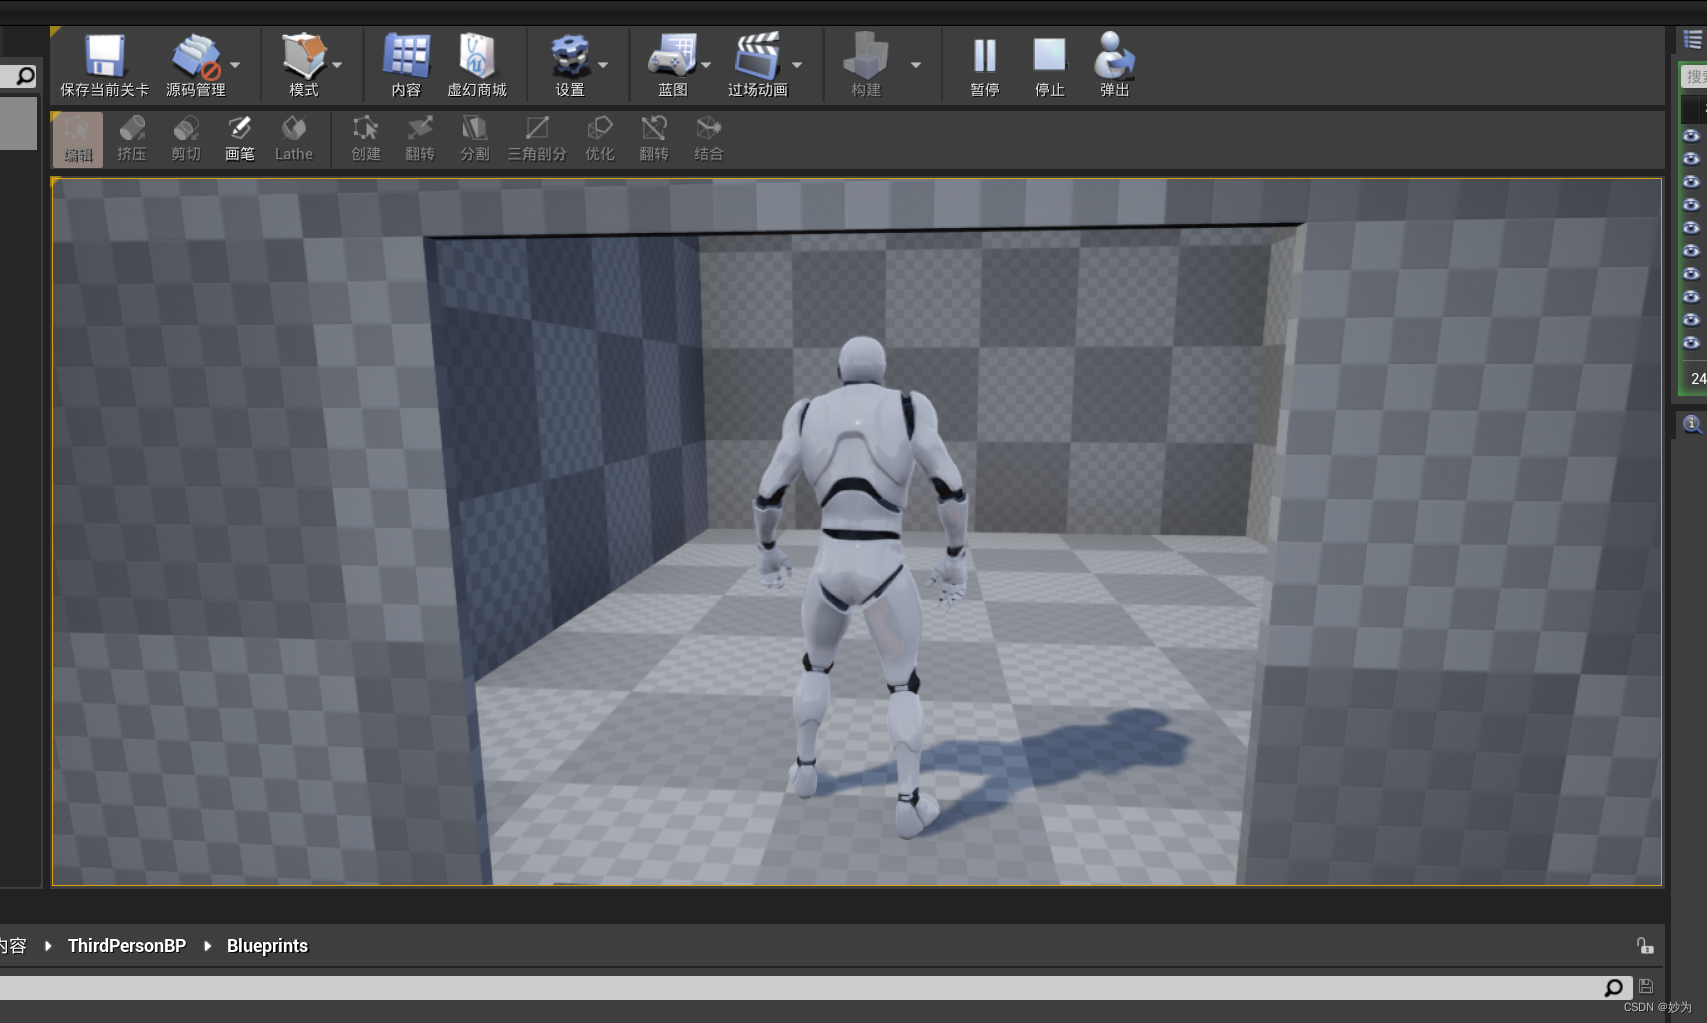The image size is (1707, 1023).
Task: Open the 虚幻商城 marketplace
Action: (x=476, y=65)
